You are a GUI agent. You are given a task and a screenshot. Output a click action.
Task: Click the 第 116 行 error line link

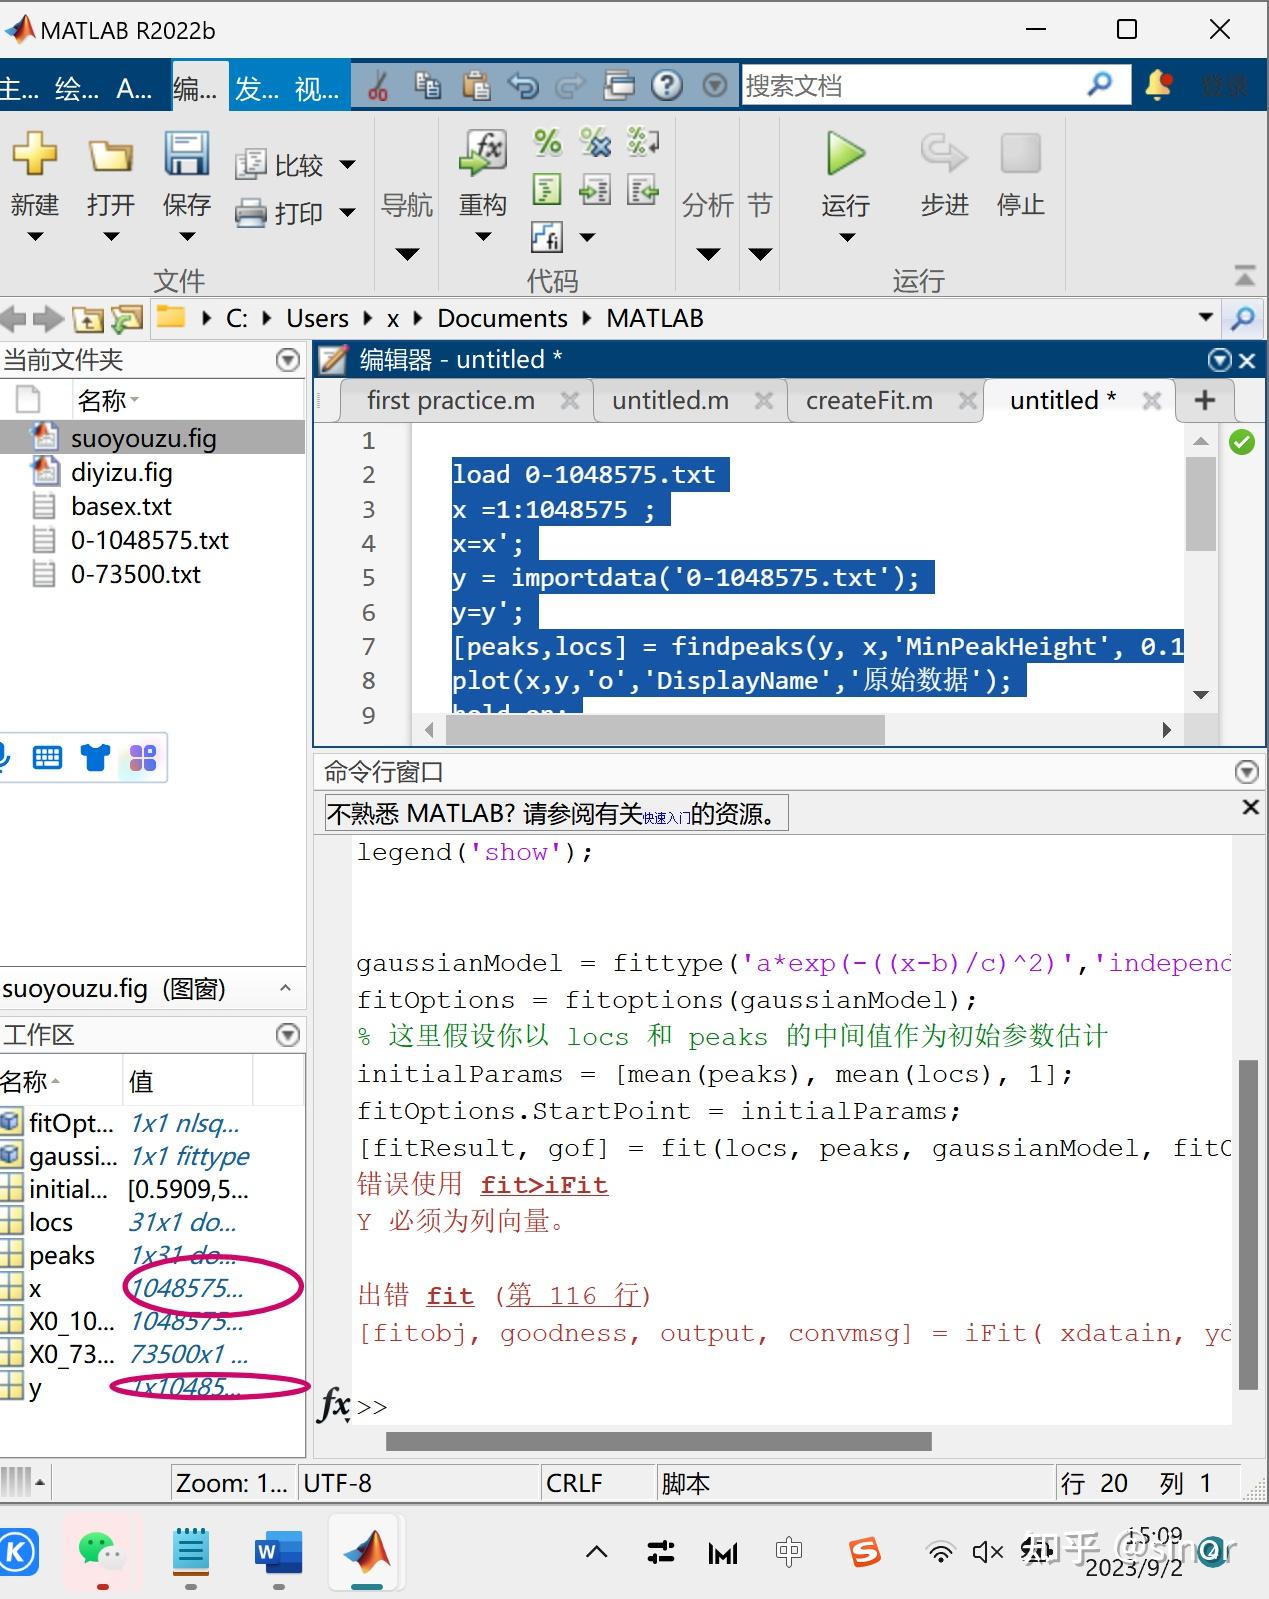[572, 1296]
